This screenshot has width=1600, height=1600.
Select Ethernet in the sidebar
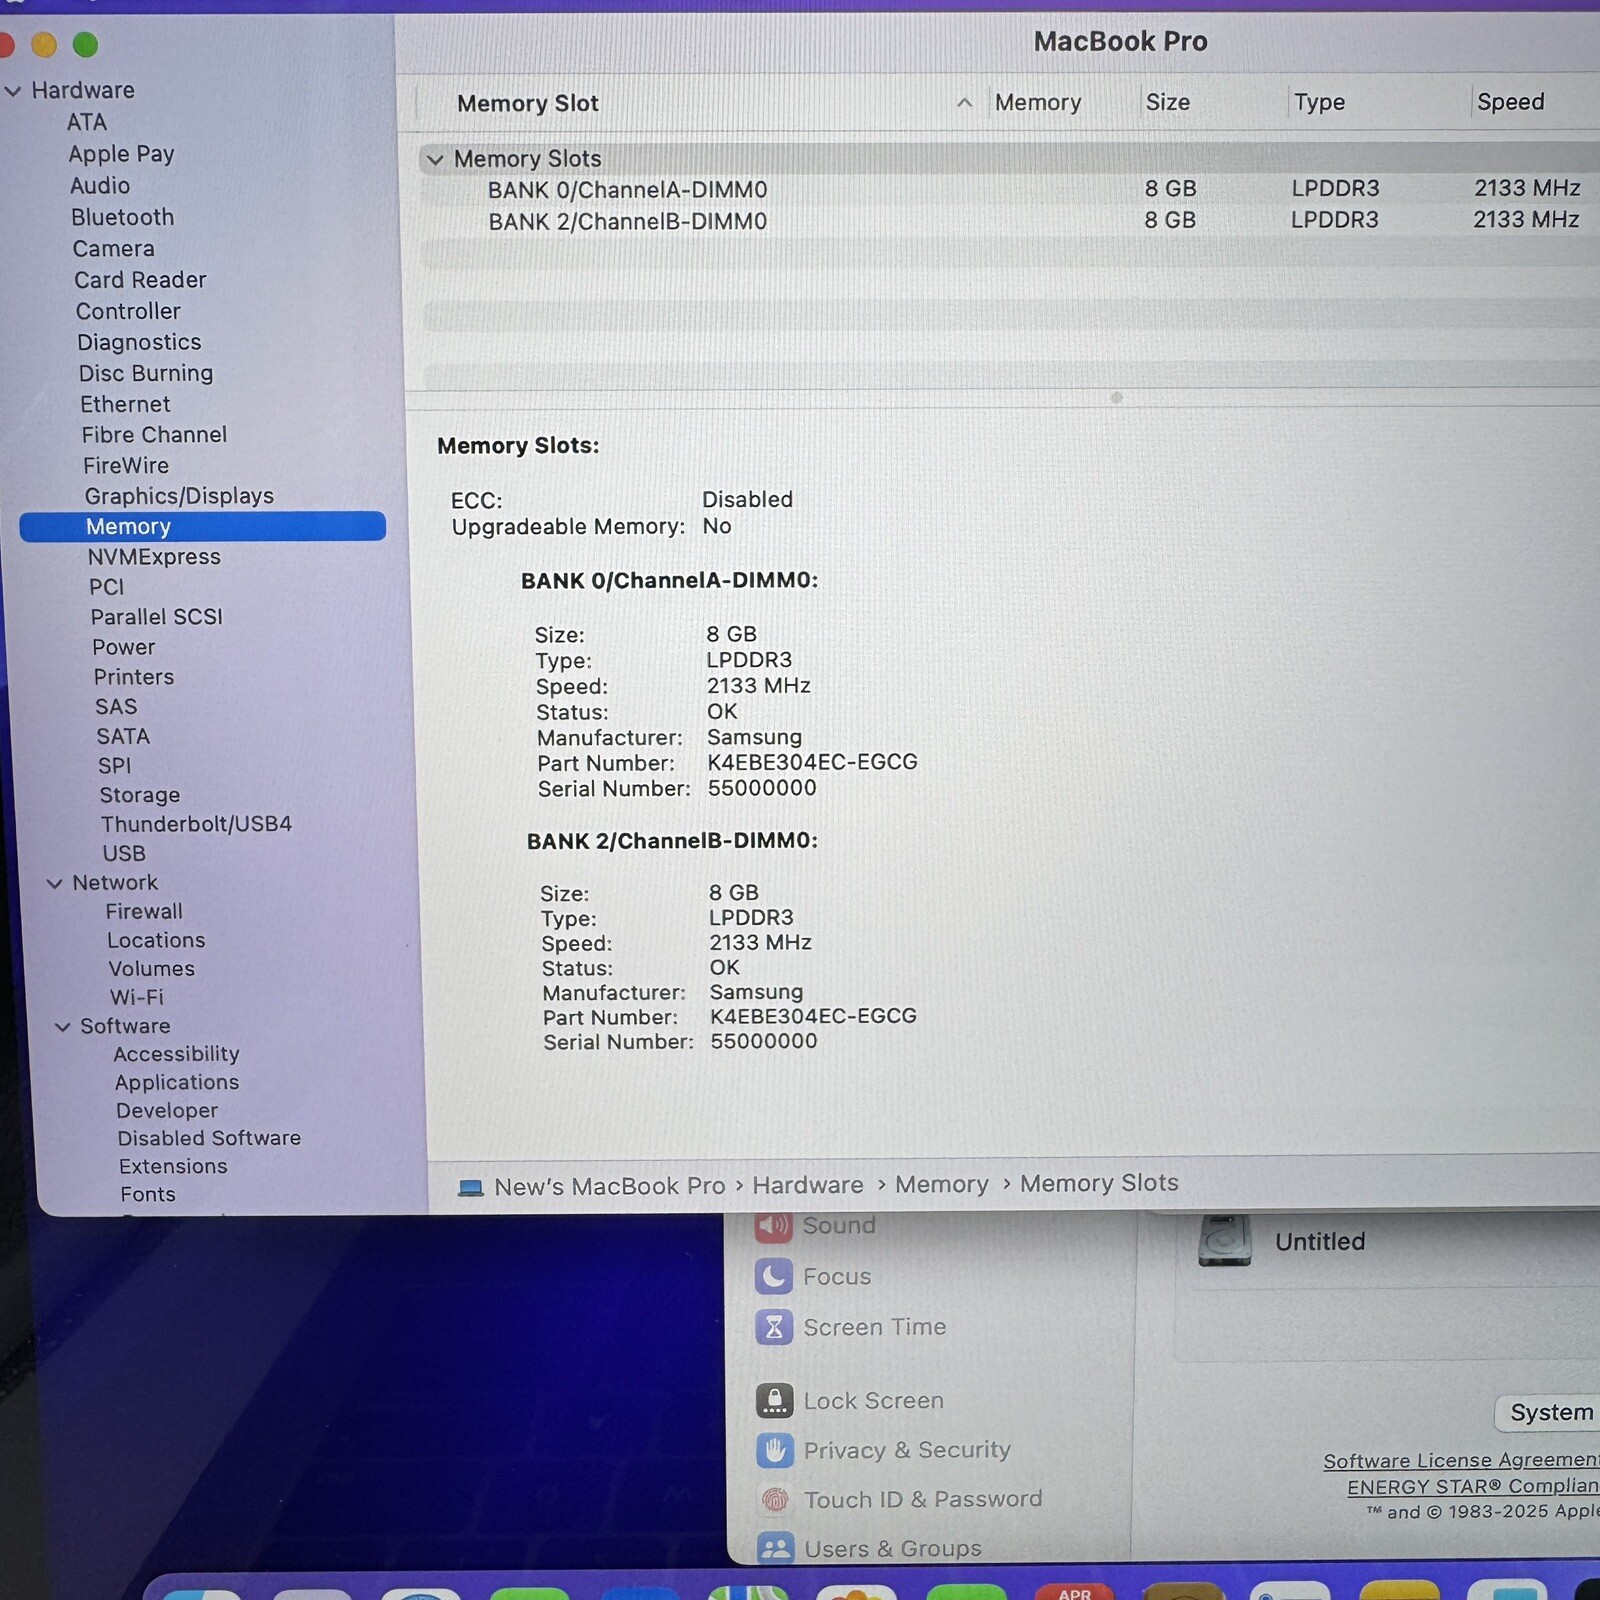click(125, 404)
